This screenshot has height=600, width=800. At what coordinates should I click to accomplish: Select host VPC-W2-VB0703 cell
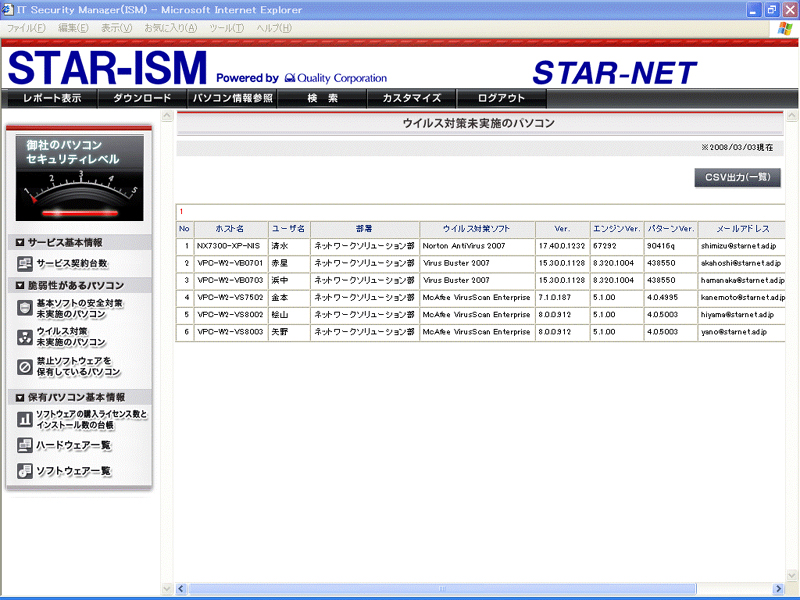230,280
